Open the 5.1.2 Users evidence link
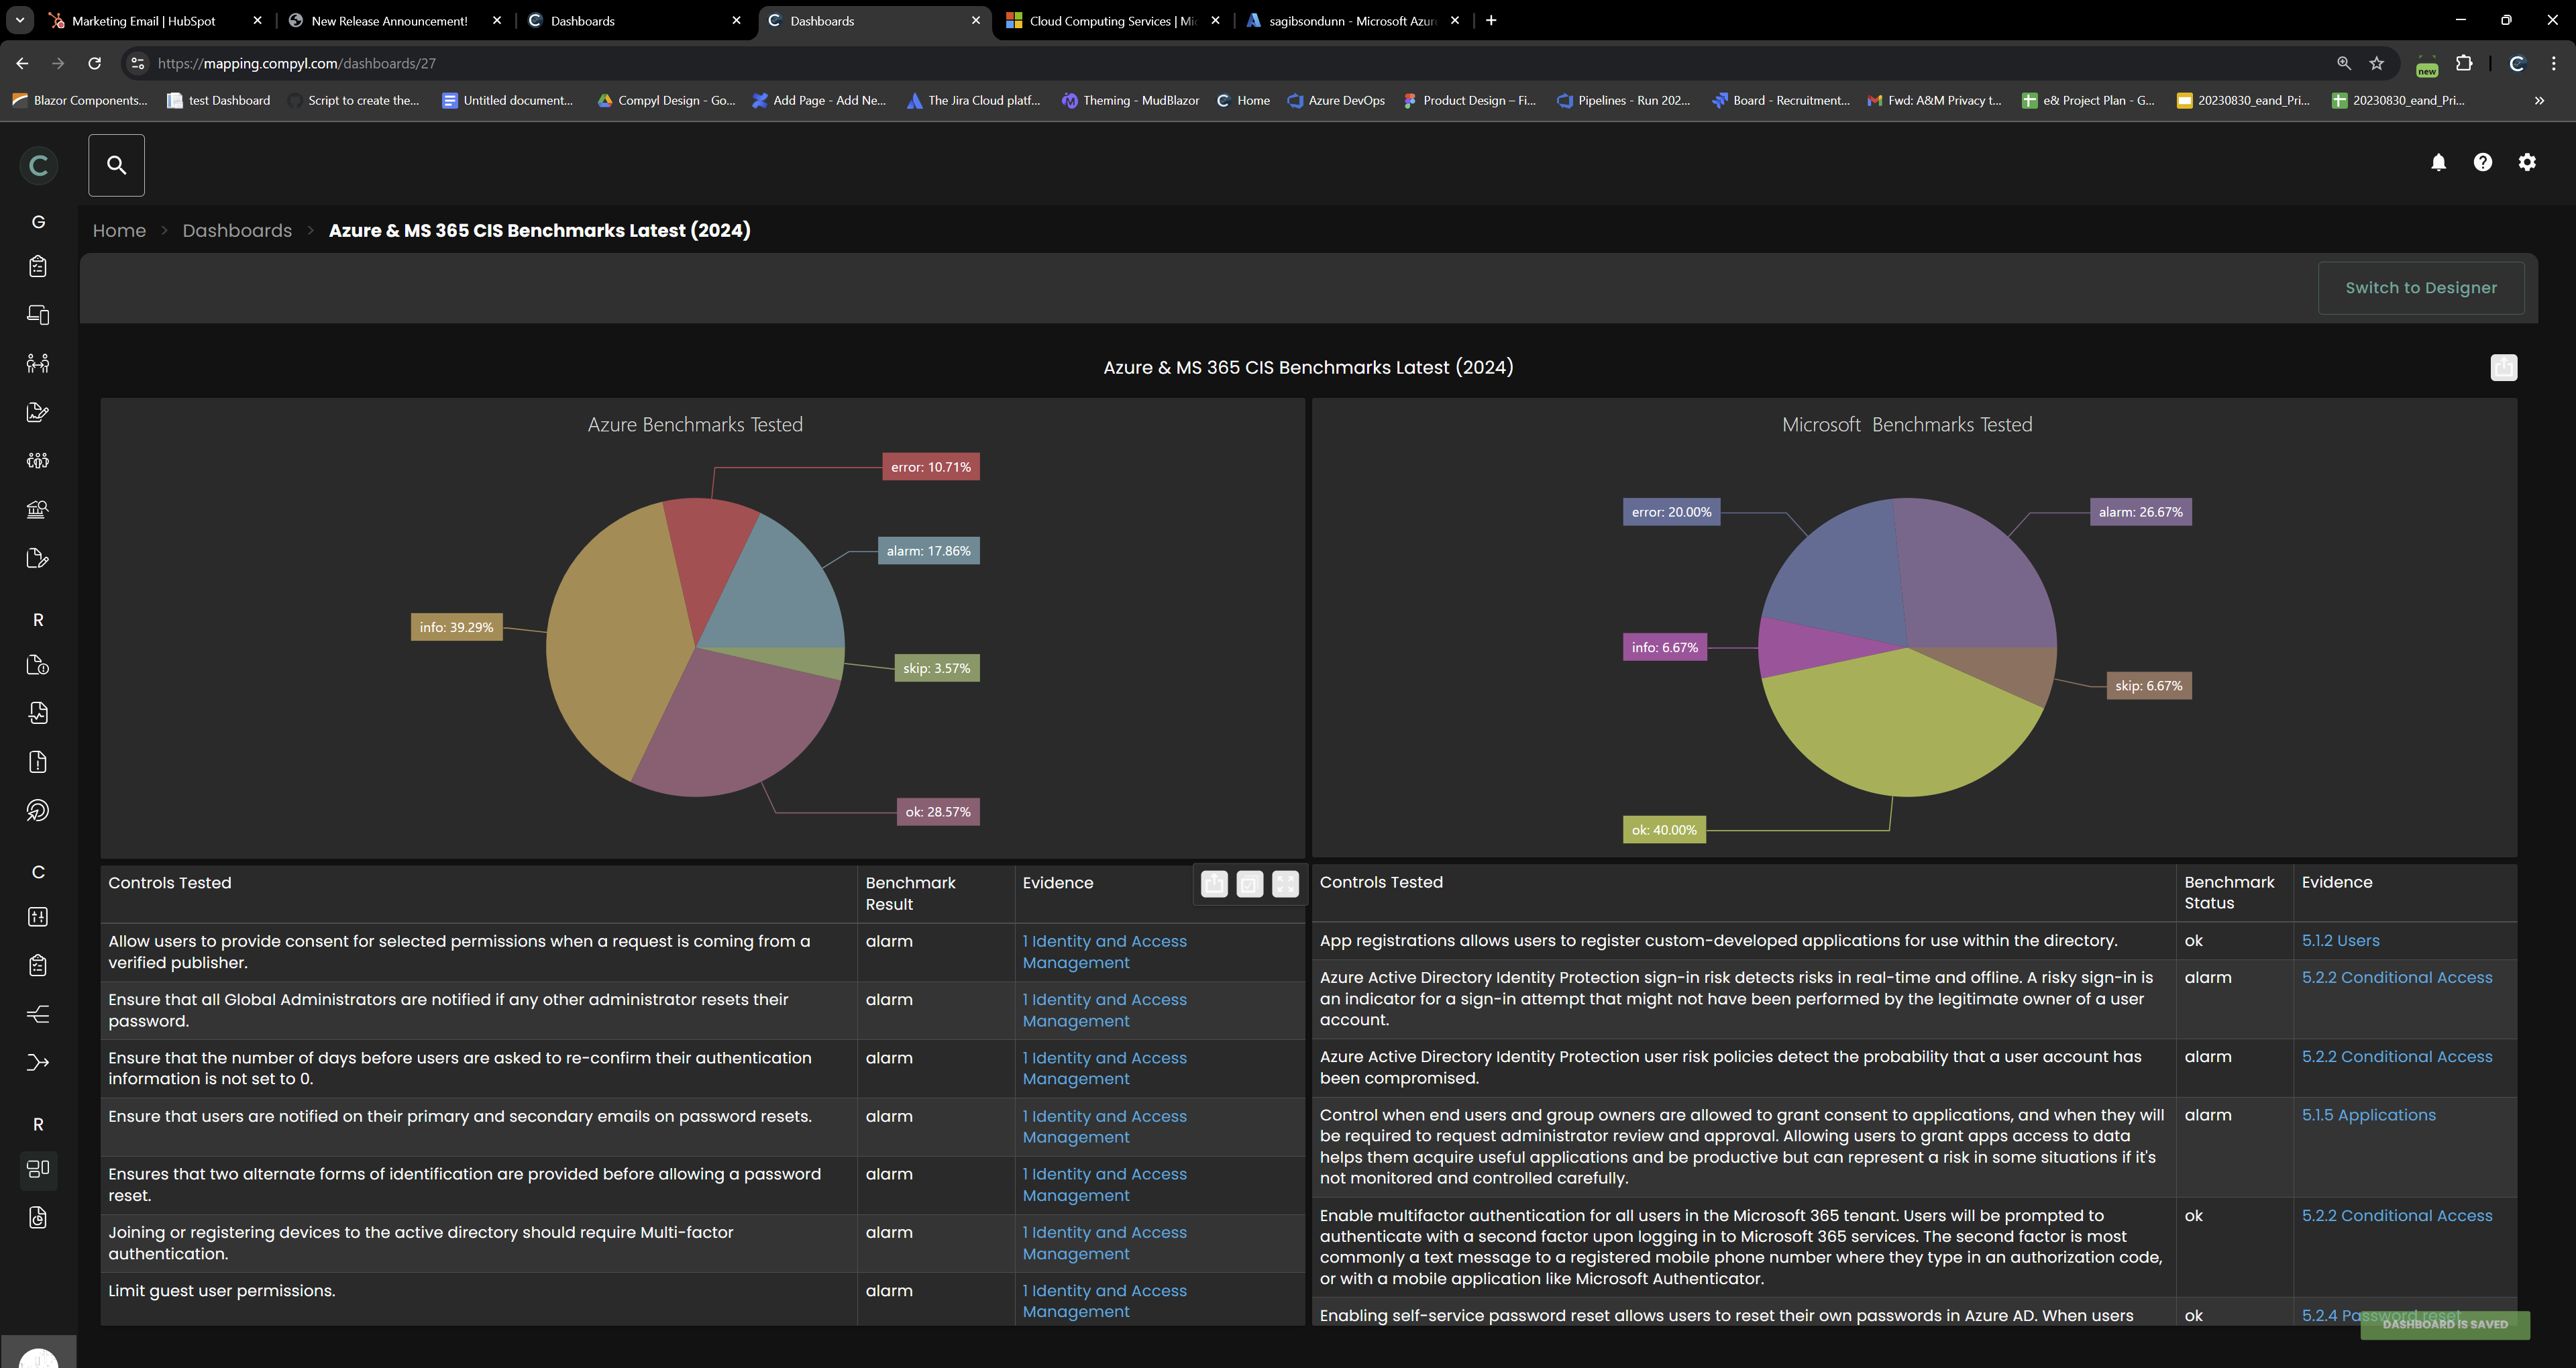This screenshot has width=2576, height=1368. [x=2340, y=941]
